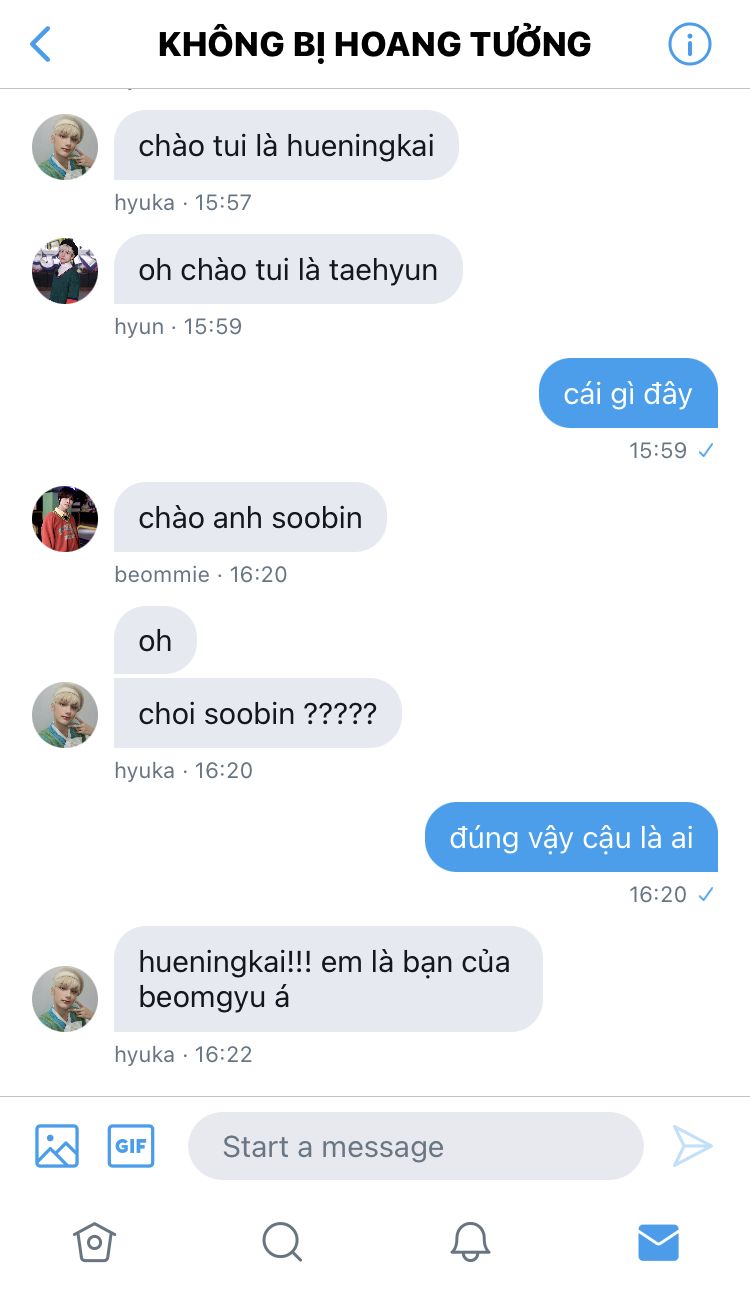Go back using the left arrow icon
This screenshot has width=750, height=1294.
pos(40,44)
